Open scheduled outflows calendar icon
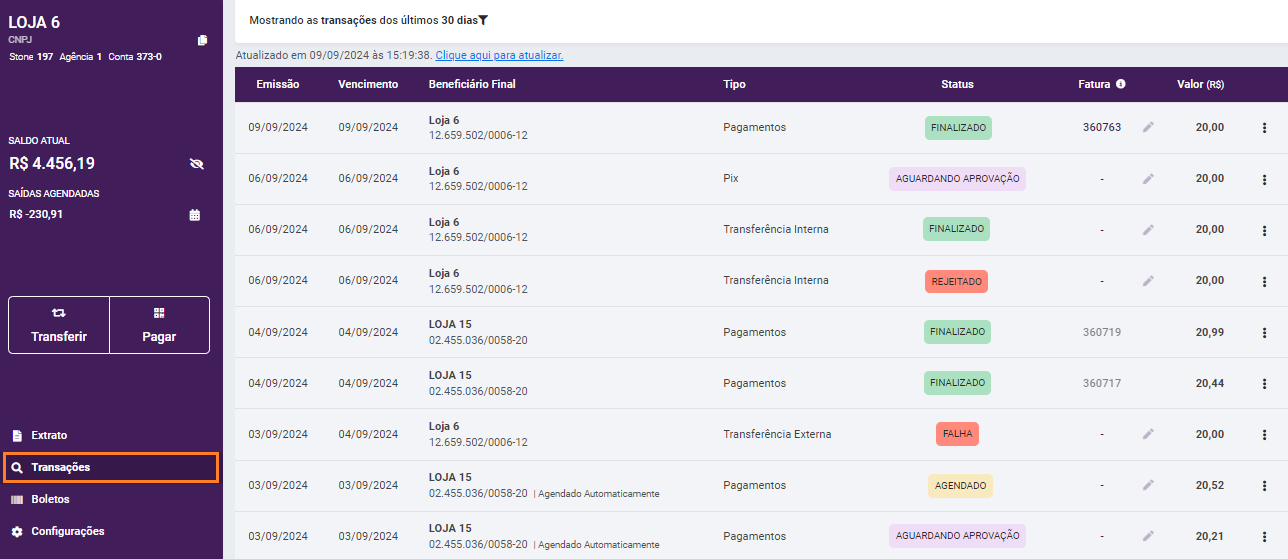Screen dimensions: 1288x559 [x=195, y=214]
